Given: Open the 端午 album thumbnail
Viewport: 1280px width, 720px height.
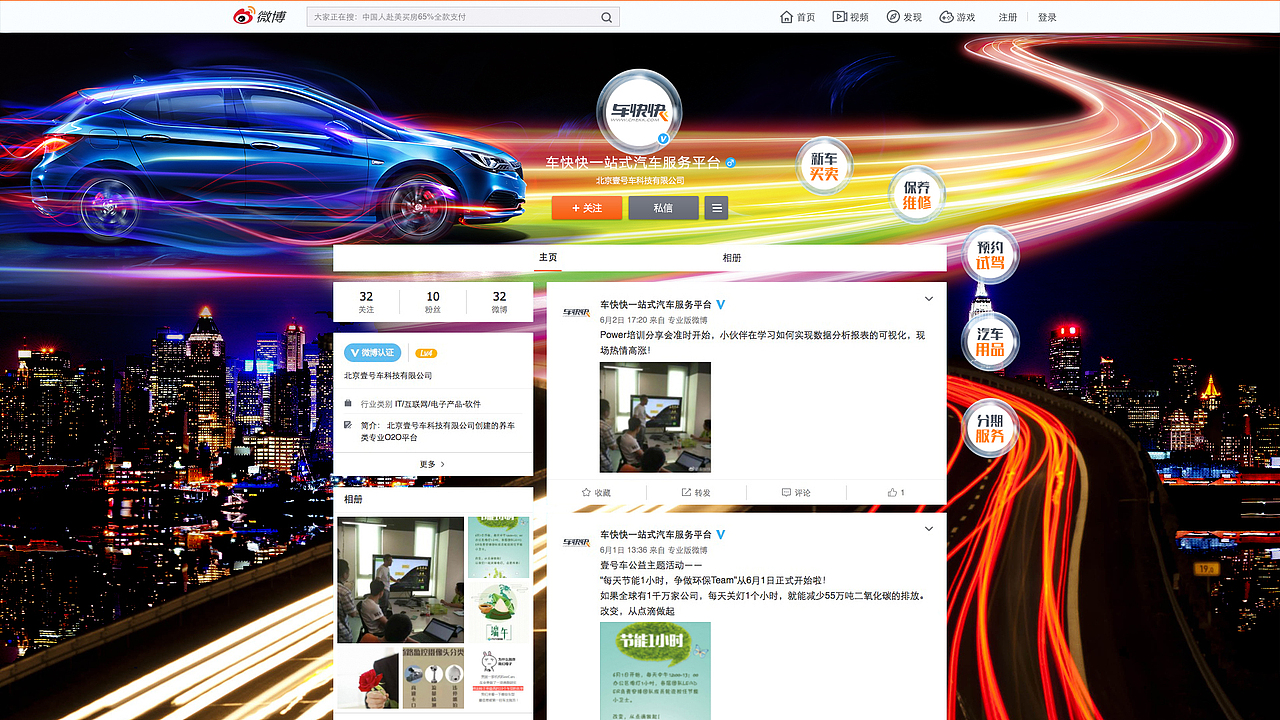Looking at the screenshot, I should [x=498, y=612].
